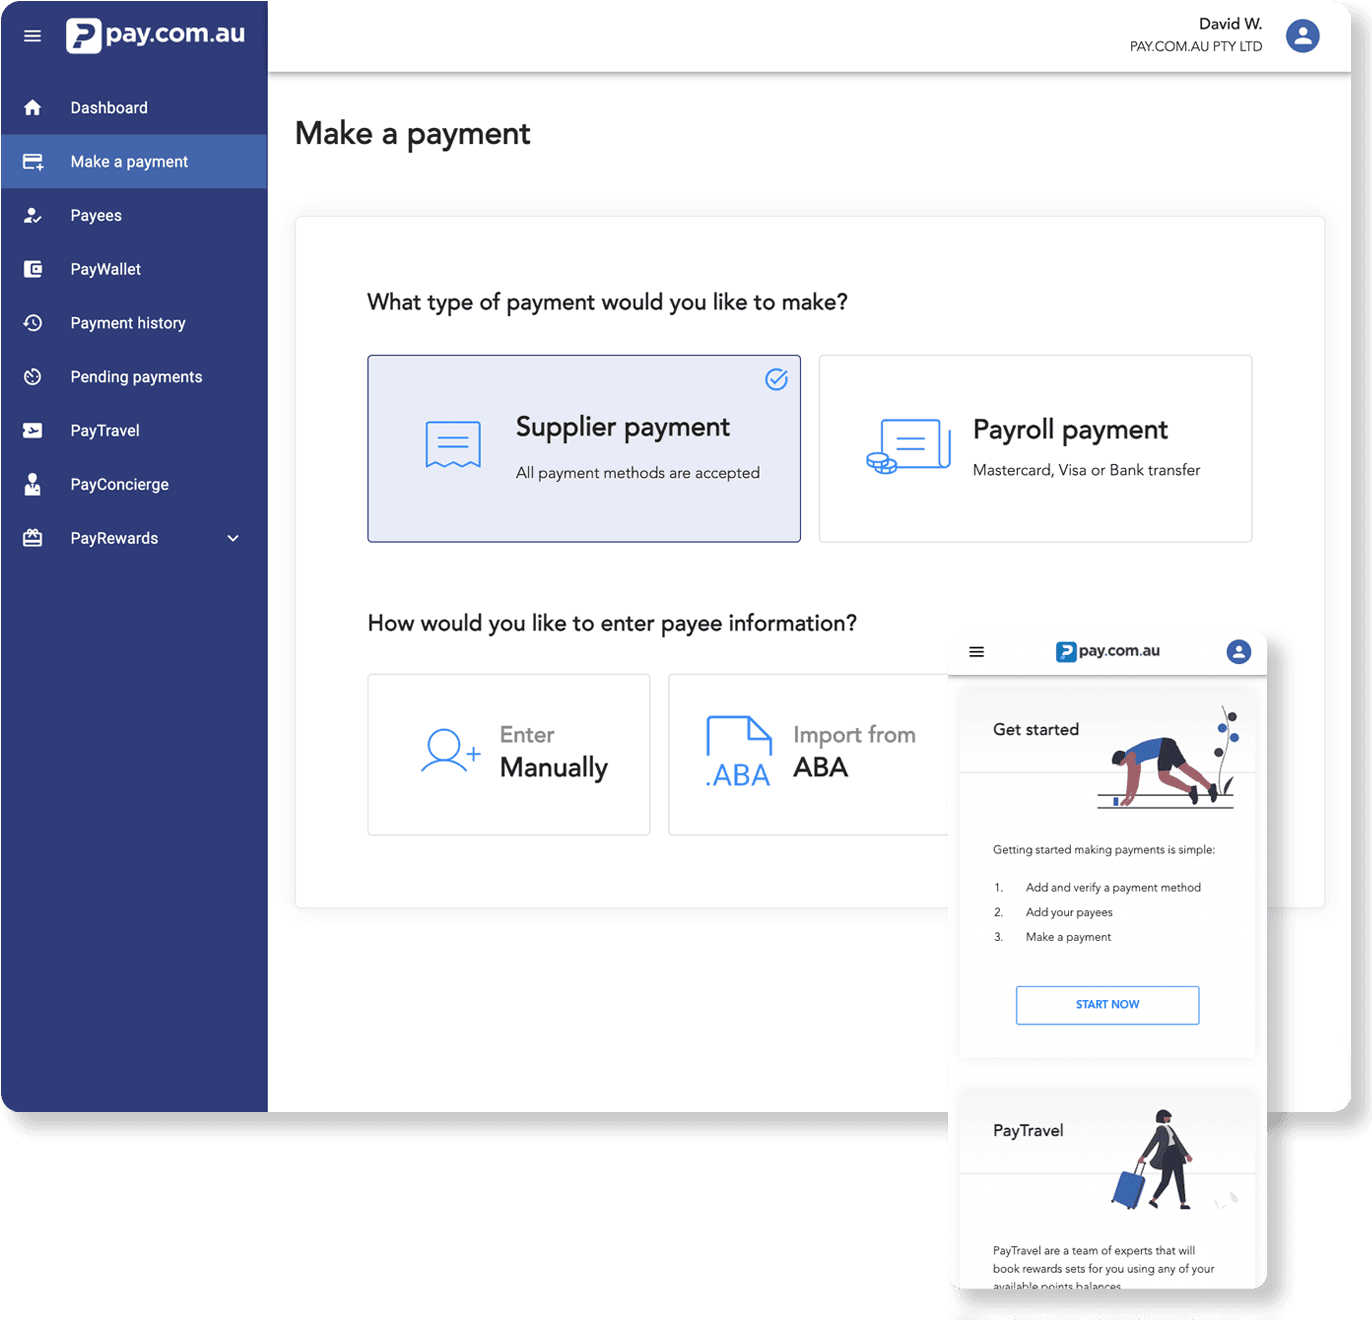Click the David W. account name

(x=1230, y=24)
